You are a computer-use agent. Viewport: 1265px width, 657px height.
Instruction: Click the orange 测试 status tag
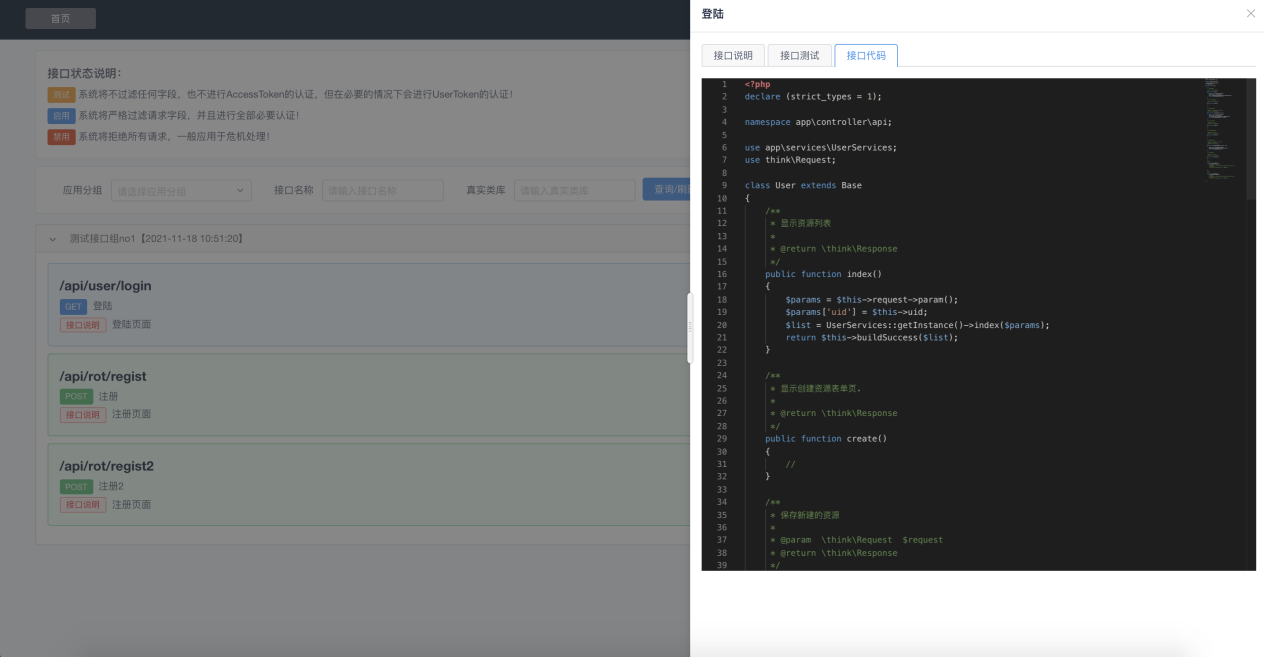click(61, 94)
